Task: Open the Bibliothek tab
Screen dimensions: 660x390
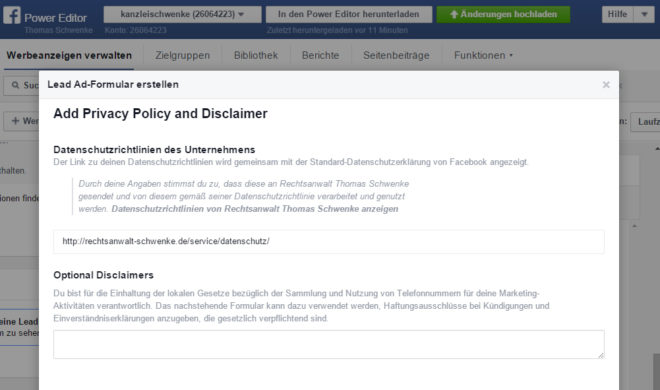Action: pyautogui.click(x=256, y=56)
